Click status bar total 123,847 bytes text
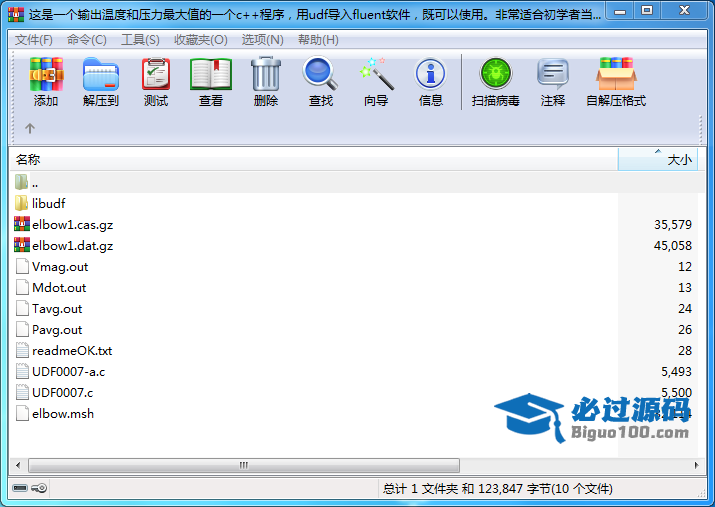The width and height of the screenshot is (715, 507). tap(497, 489)
